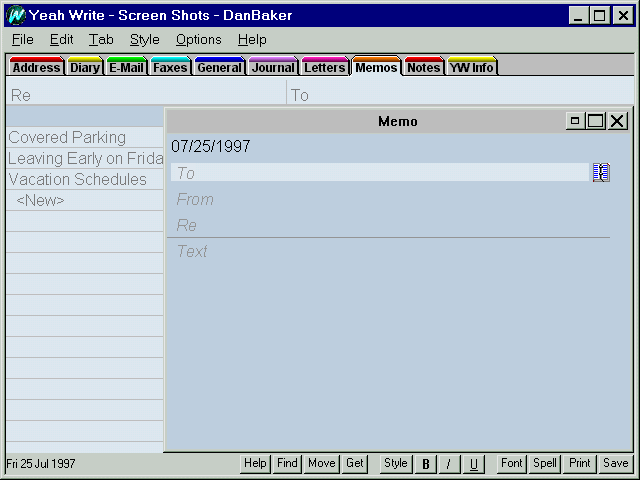This screenshot has height=480, width=640.
Task: Shrink the Memo panel with its small-box button
Action: [575, 121]
